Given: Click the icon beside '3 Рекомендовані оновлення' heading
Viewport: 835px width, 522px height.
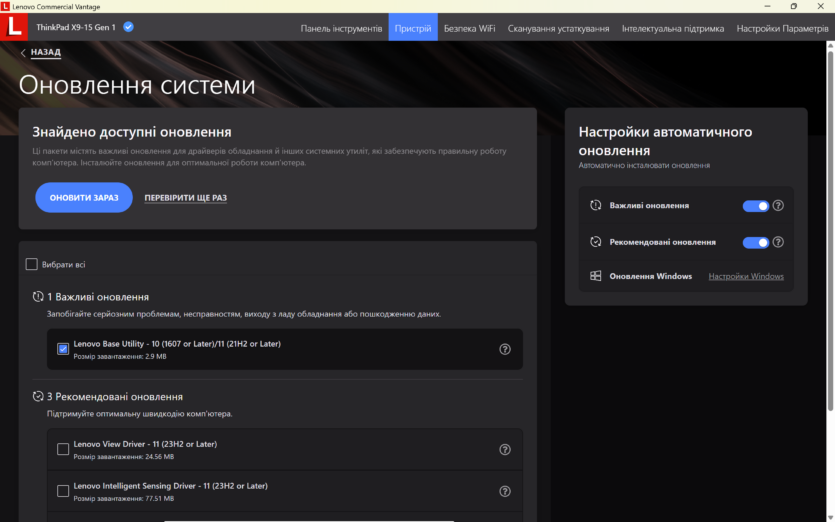Looking at the screenshot, I should pyautogui.click(x=38, y=396).
